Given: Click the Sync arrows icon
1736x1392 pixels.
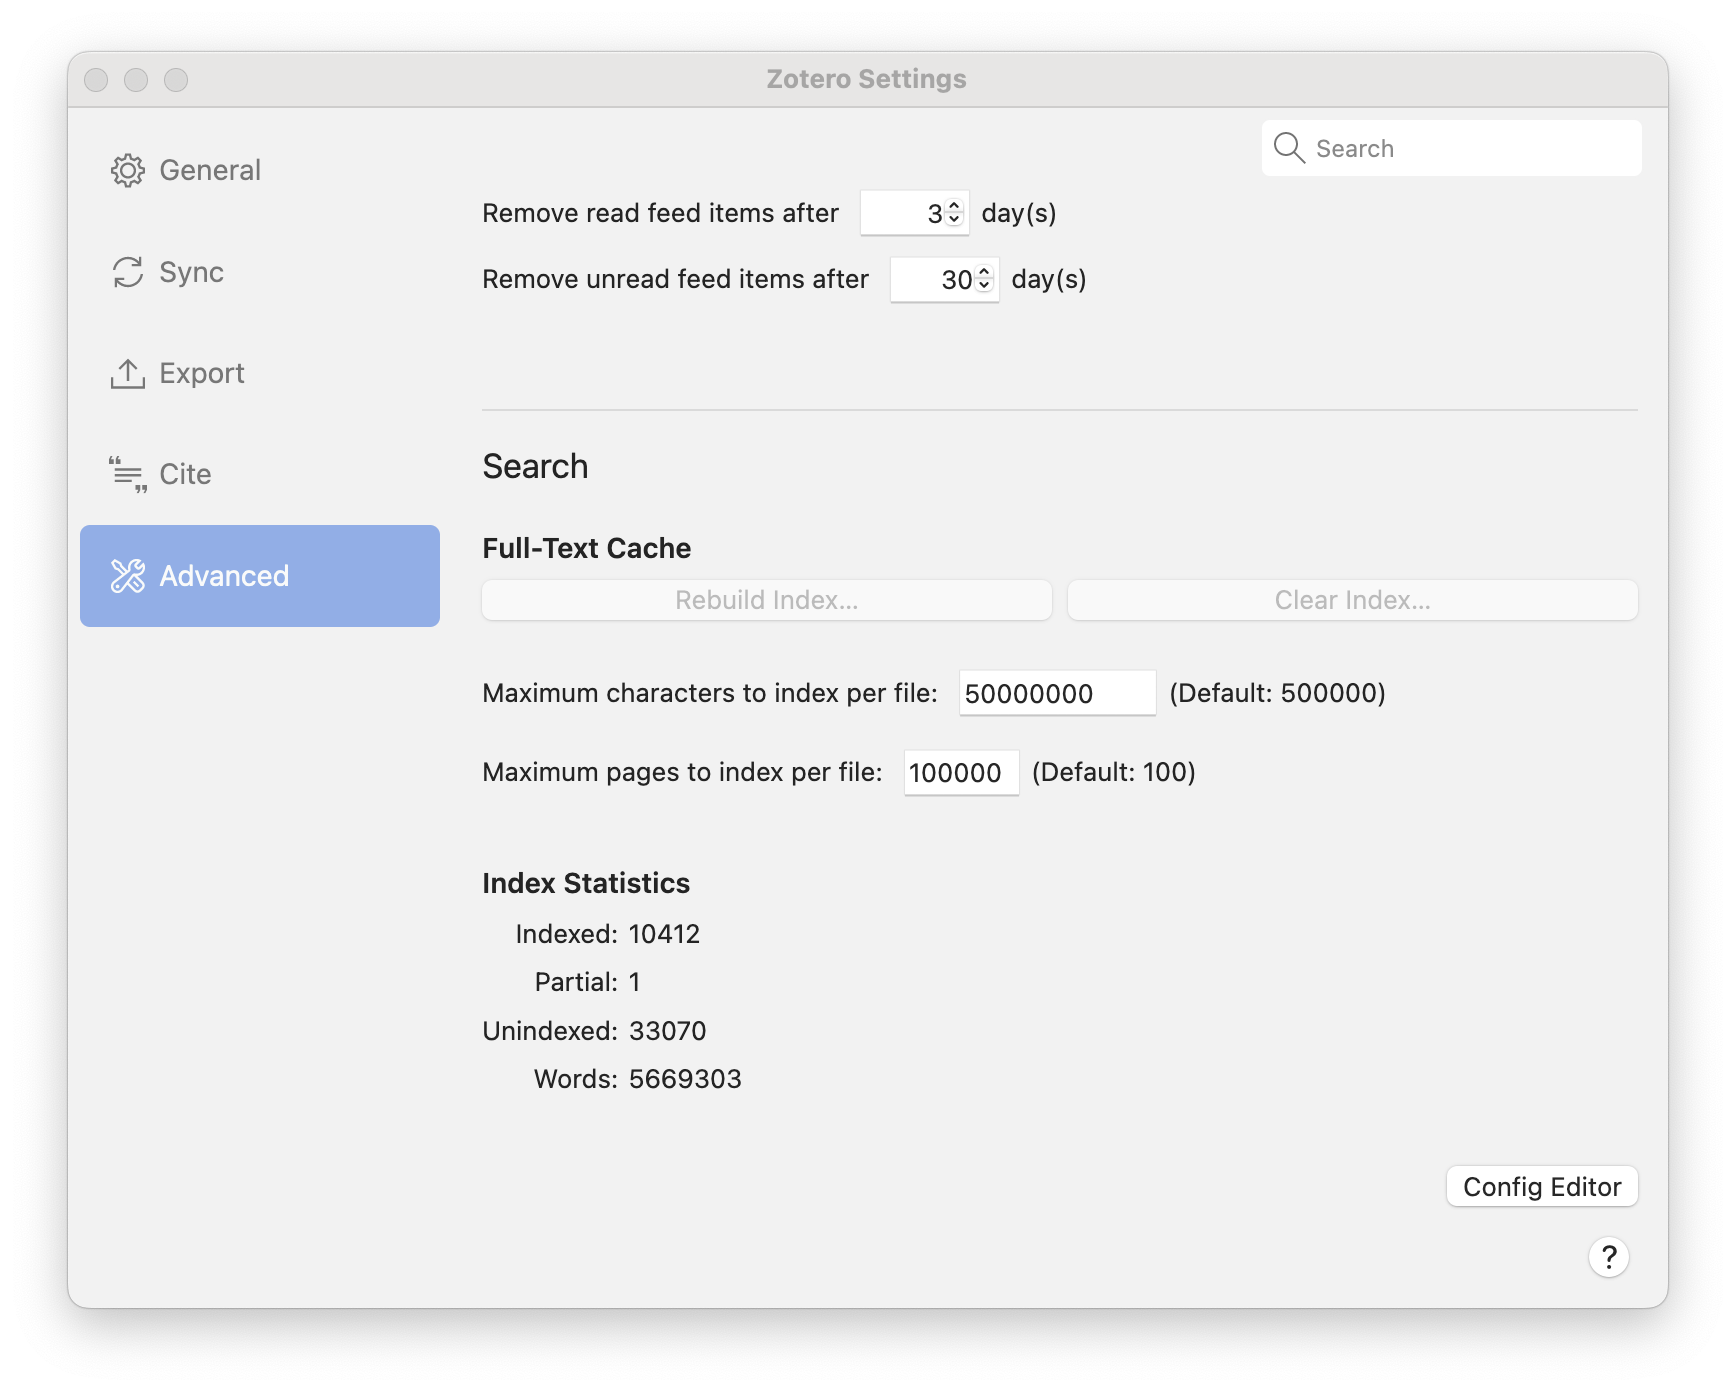Looking at the screenshot, I should [128, 272].
